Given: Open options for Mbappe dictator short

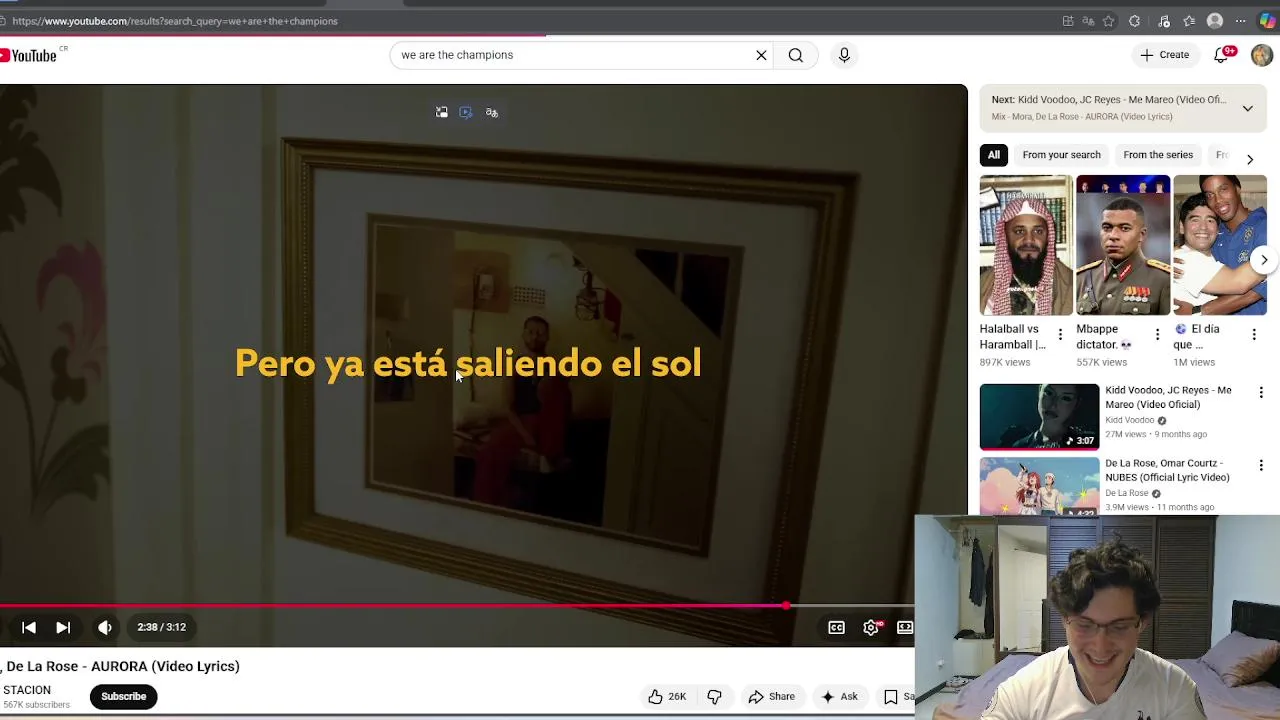Looking at the screenshot, I should (x=1157, y=335).
